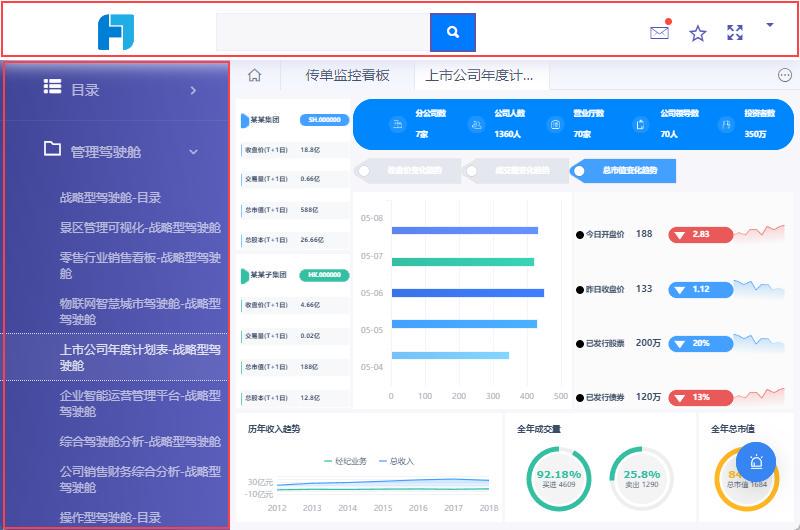Select the 上市公司年度计... tab
Image resolution: width=800 pixels, height=530 pixels.
pos(481,75)
